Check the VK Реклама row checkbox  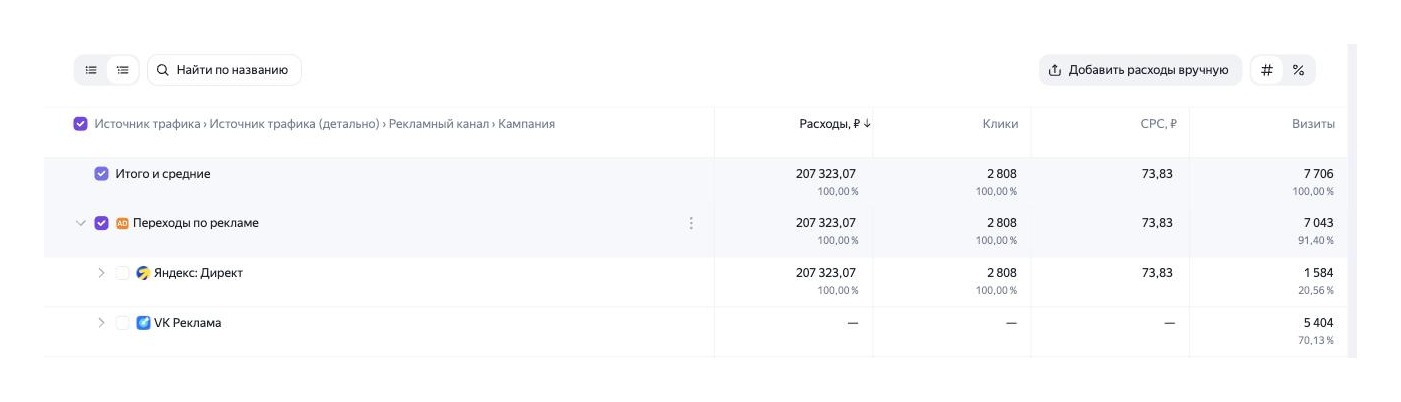tap(122, 323)
